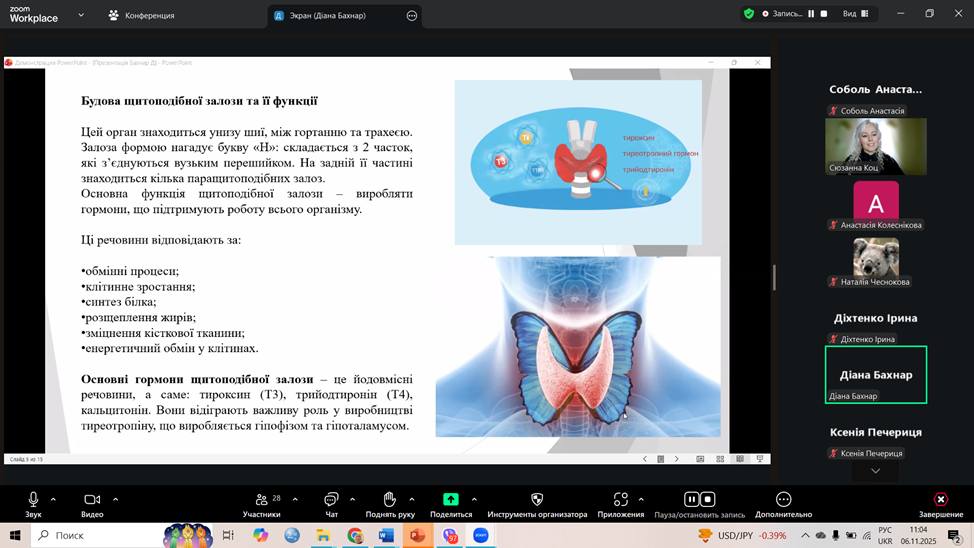Click the Raise Hand (Поднять руку) icon
This screenshot has width=974, height=548.
[389, 500]
